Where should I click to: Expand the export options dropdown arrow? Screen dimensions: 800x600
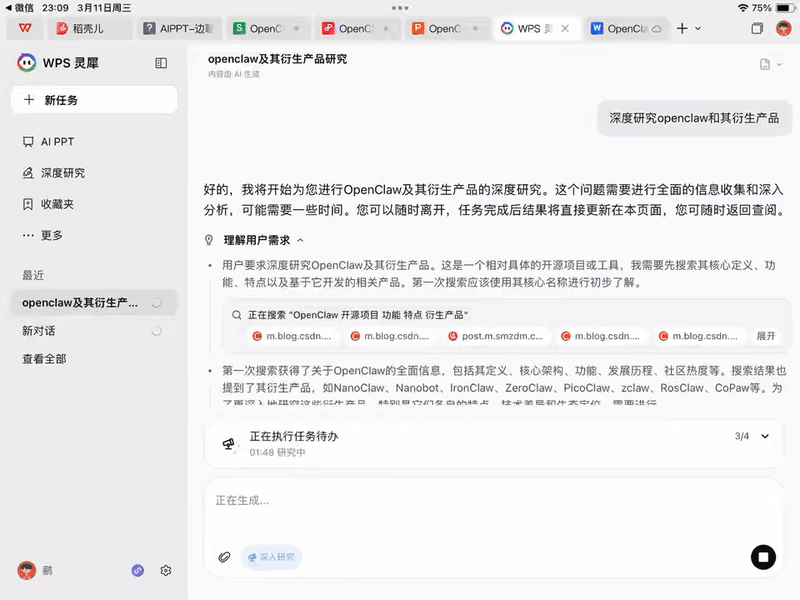click(779, 64)
